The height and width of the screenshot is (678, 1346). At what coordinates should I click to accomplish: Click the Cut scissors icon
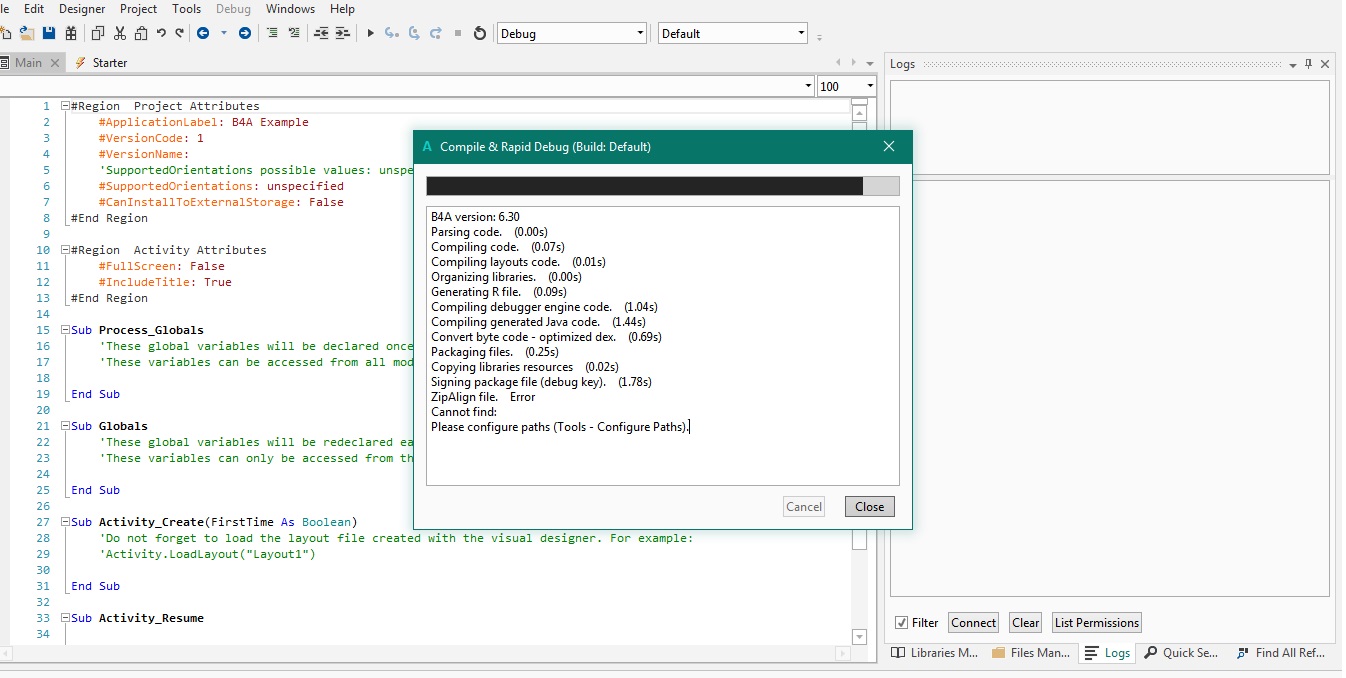[x=120, y=33]
